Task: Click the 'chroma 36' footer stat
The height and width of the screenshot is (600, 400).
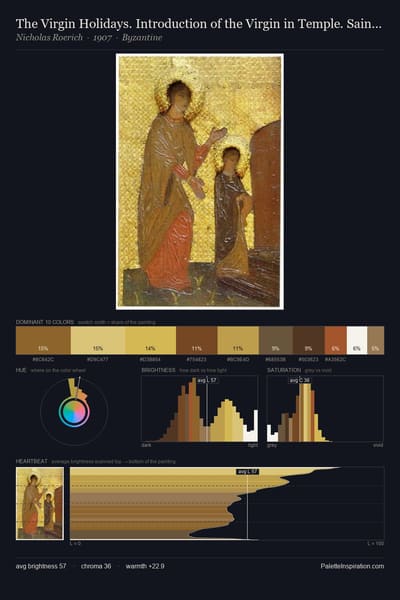Action: 96,566
